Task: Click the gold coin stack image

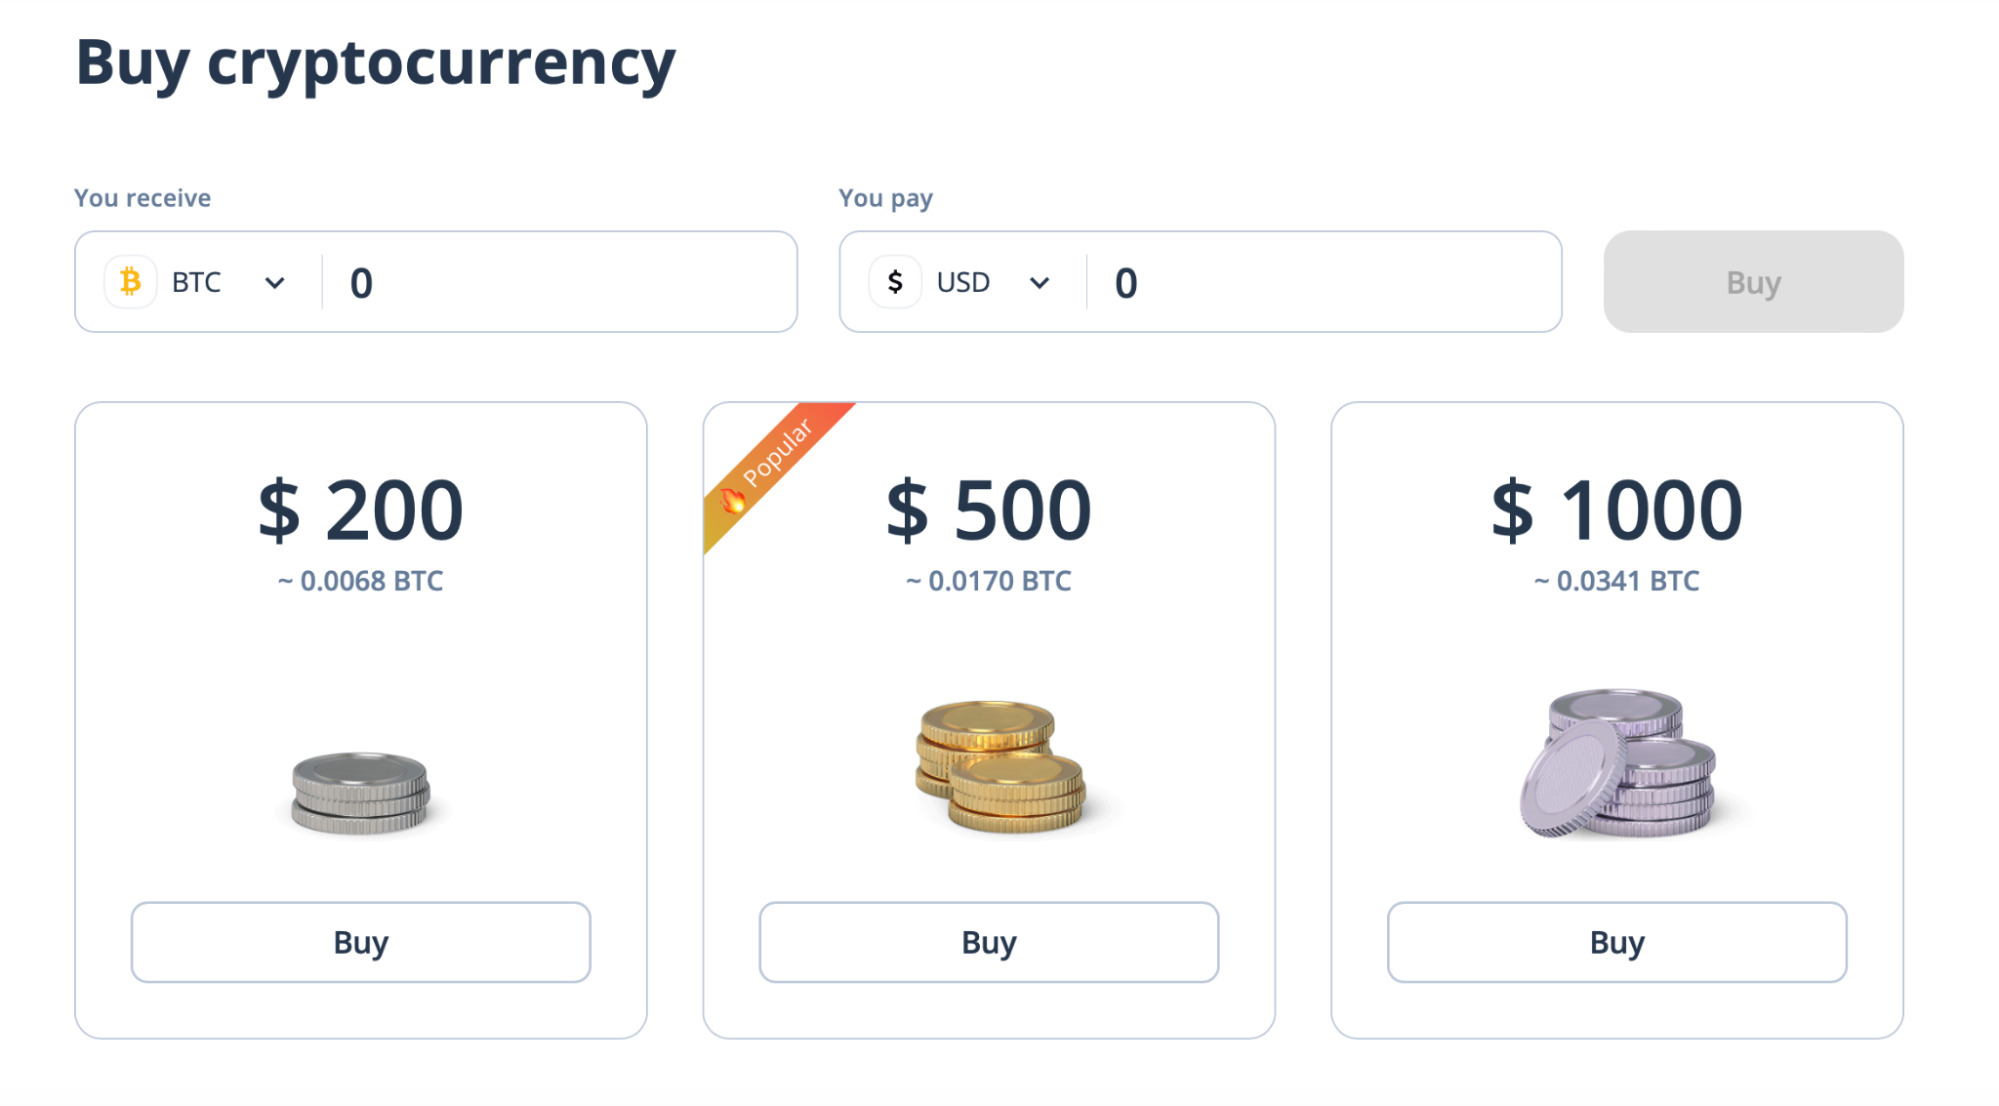Action: [x=1001, y=766]
